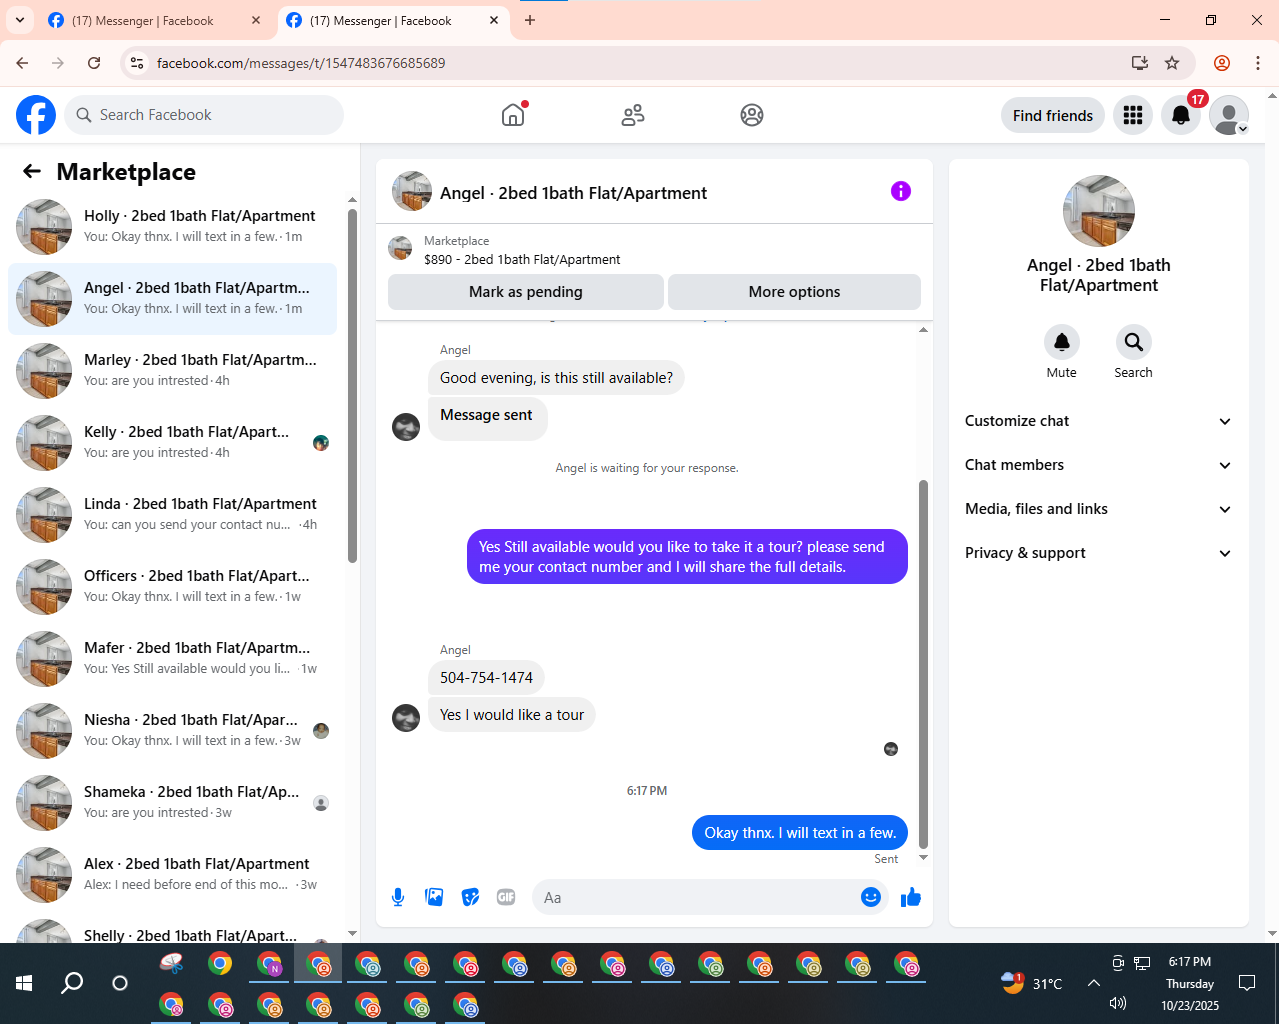
Task: Open the Windows notification center
Action: pos(1247,983)
